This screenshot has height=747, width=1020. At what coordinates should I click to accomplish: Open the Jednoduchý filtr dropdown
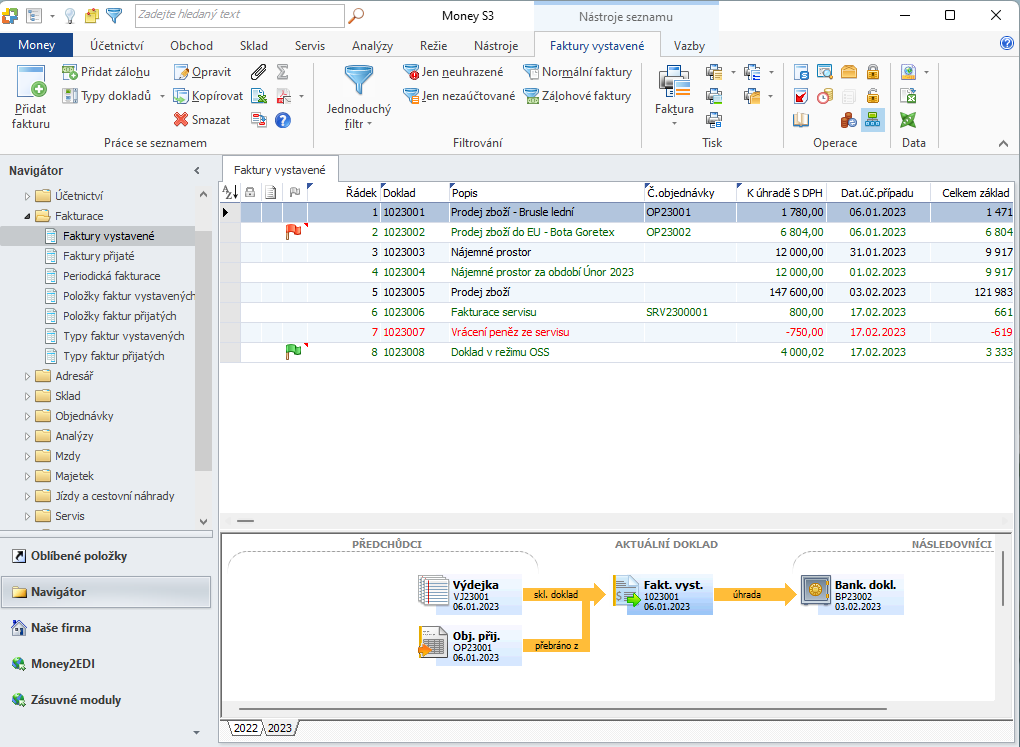pos(358,98)
